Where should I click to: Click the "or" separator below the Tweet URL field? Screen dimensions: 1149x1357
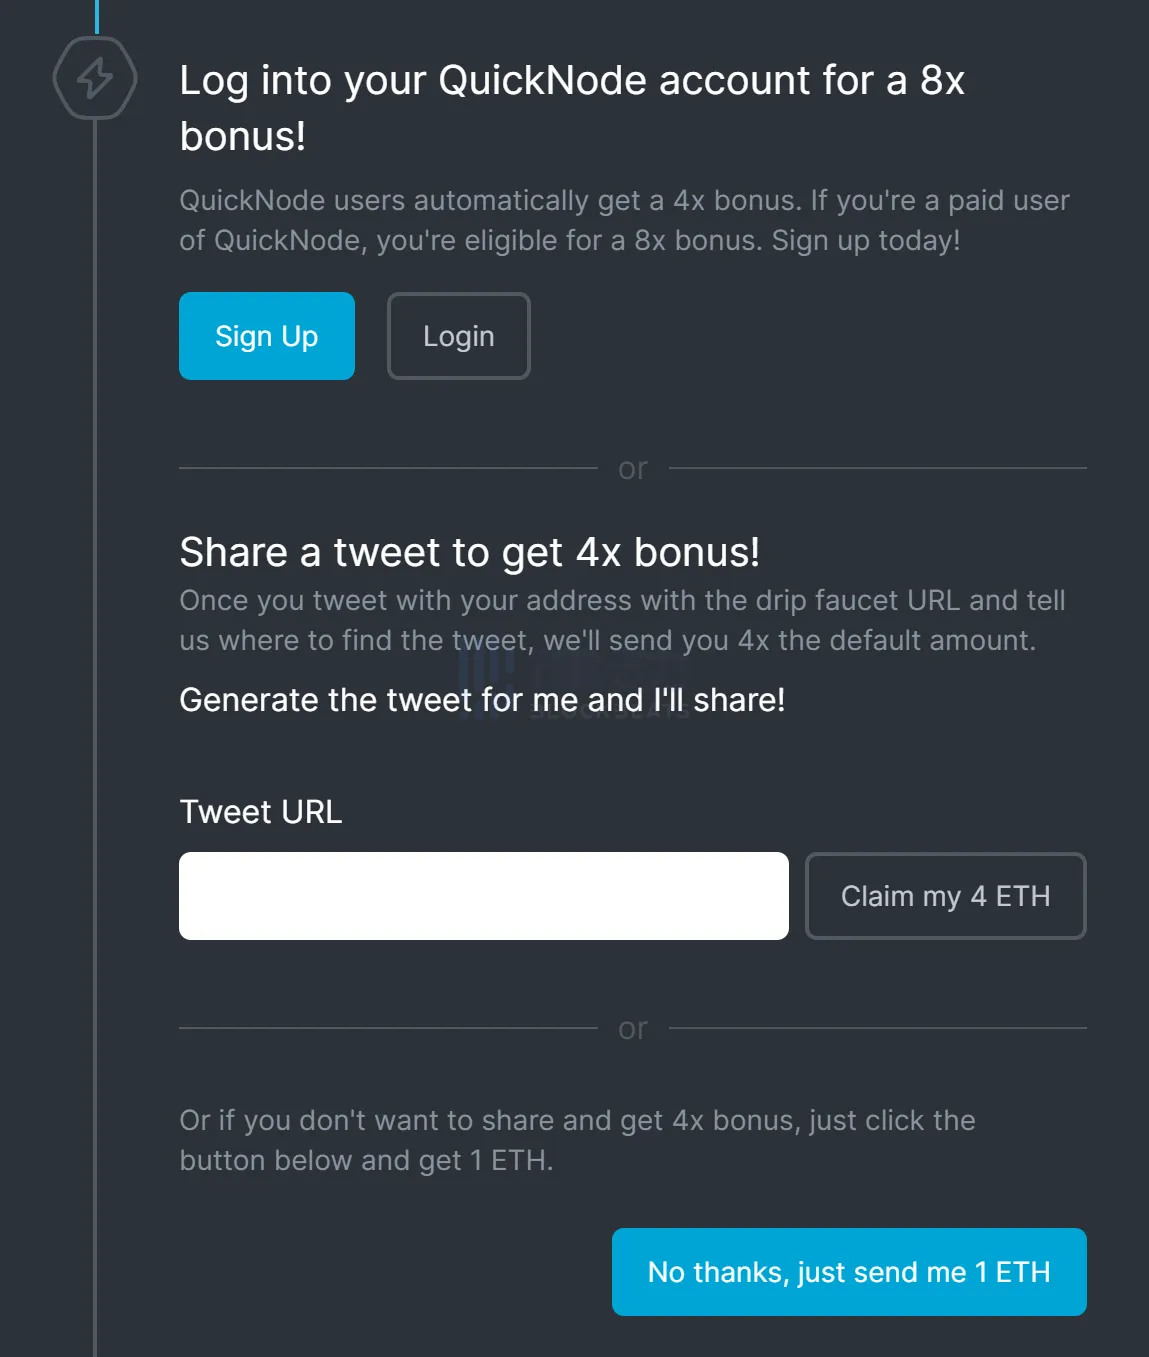(632, 1028)
